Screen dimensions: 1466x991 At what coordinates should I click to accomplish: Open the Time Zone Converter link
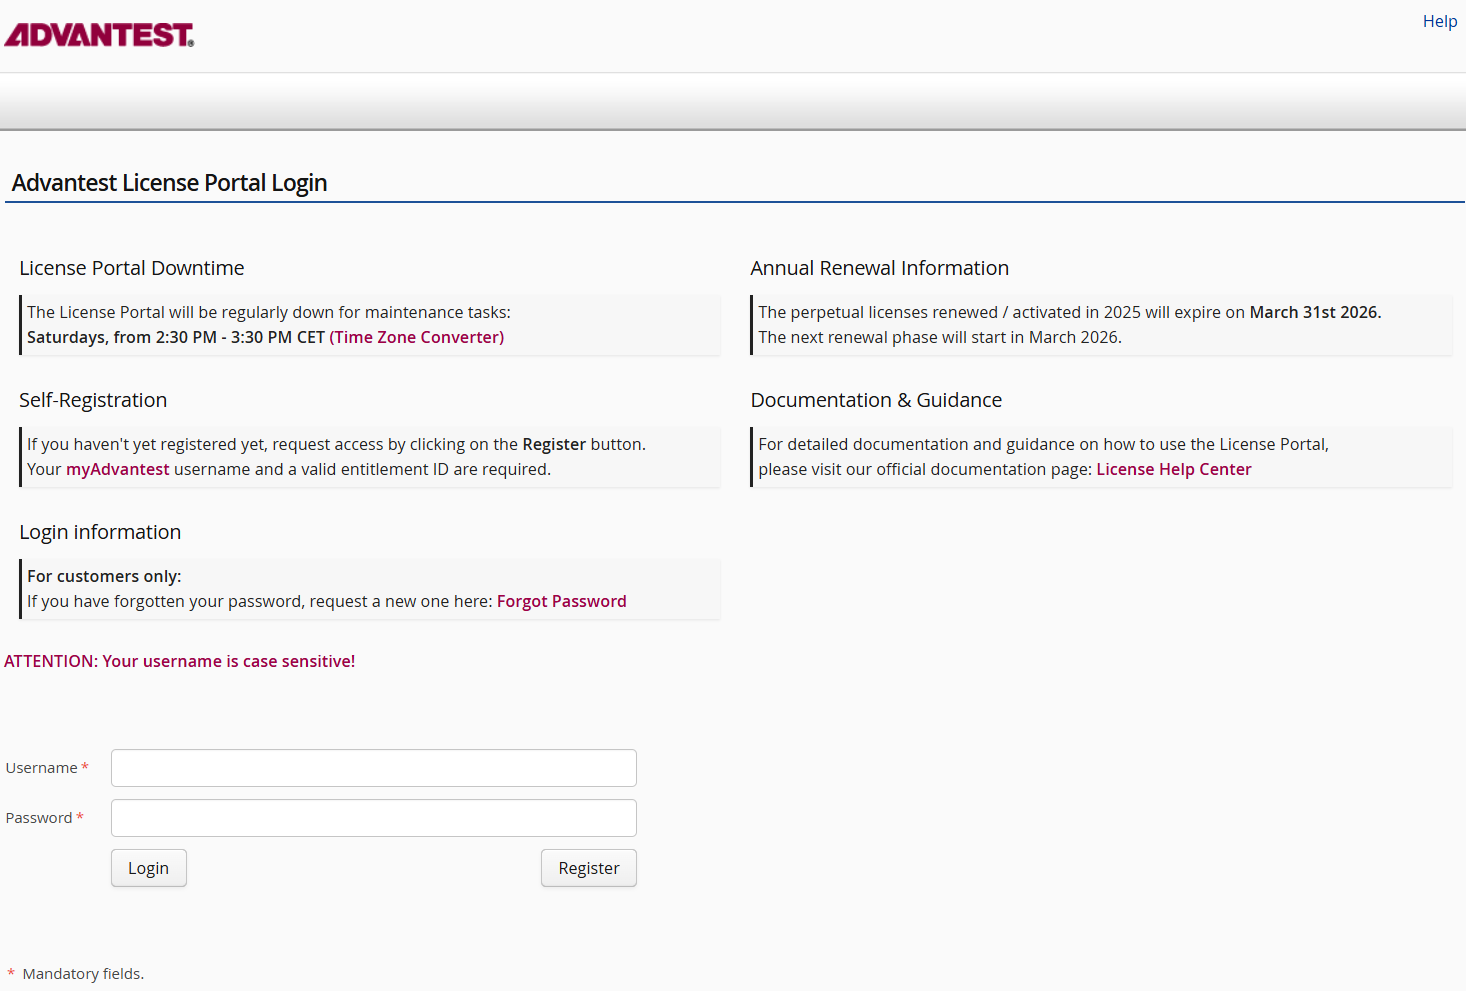point(416,337)
